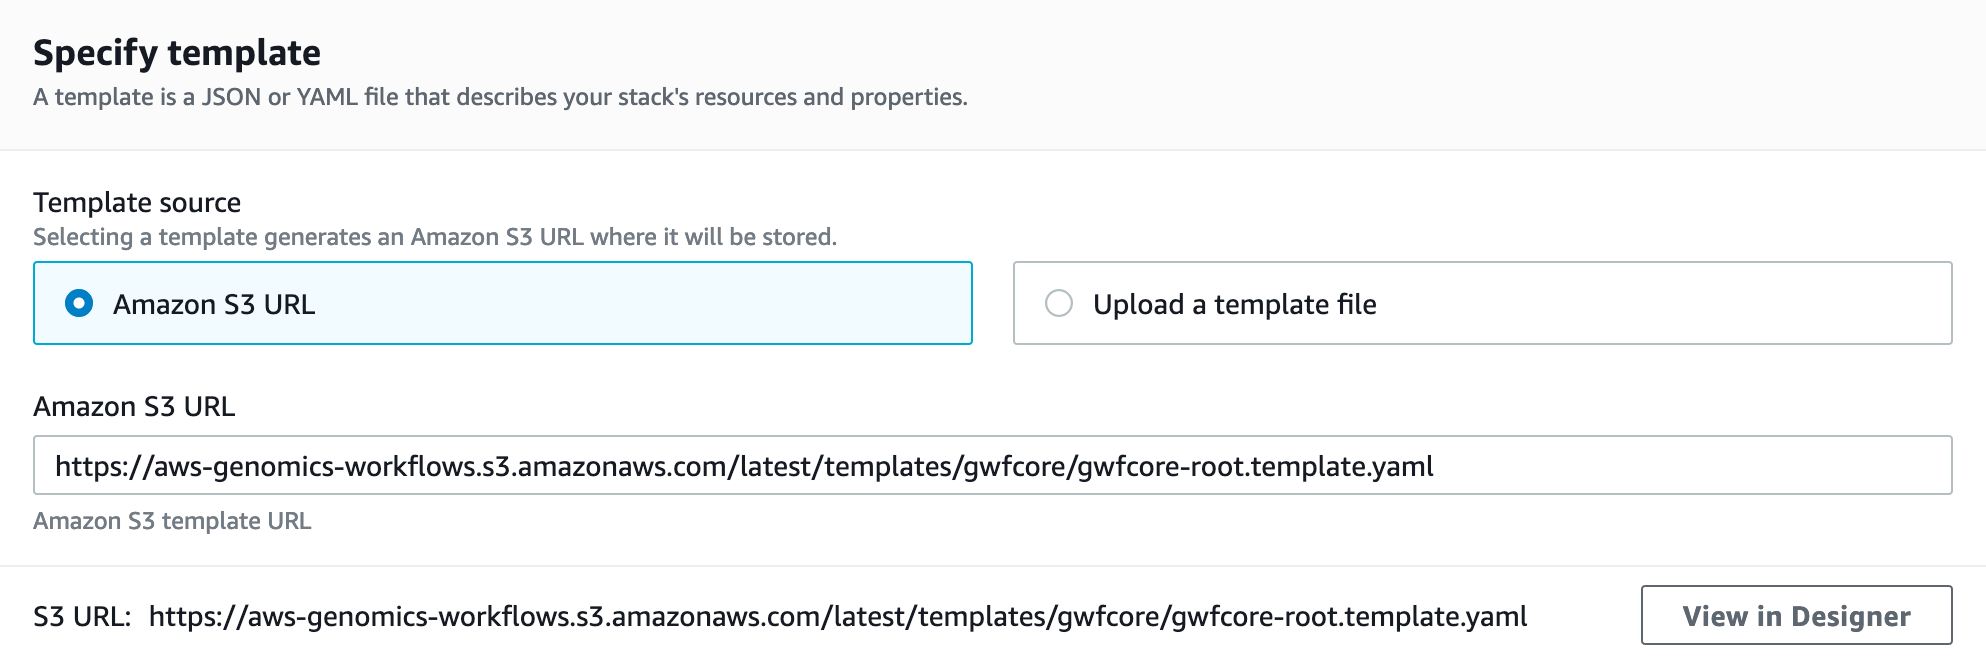Click empty space inside the selected S3 URL tile
Screen dimensions: 1986x664
640,303
